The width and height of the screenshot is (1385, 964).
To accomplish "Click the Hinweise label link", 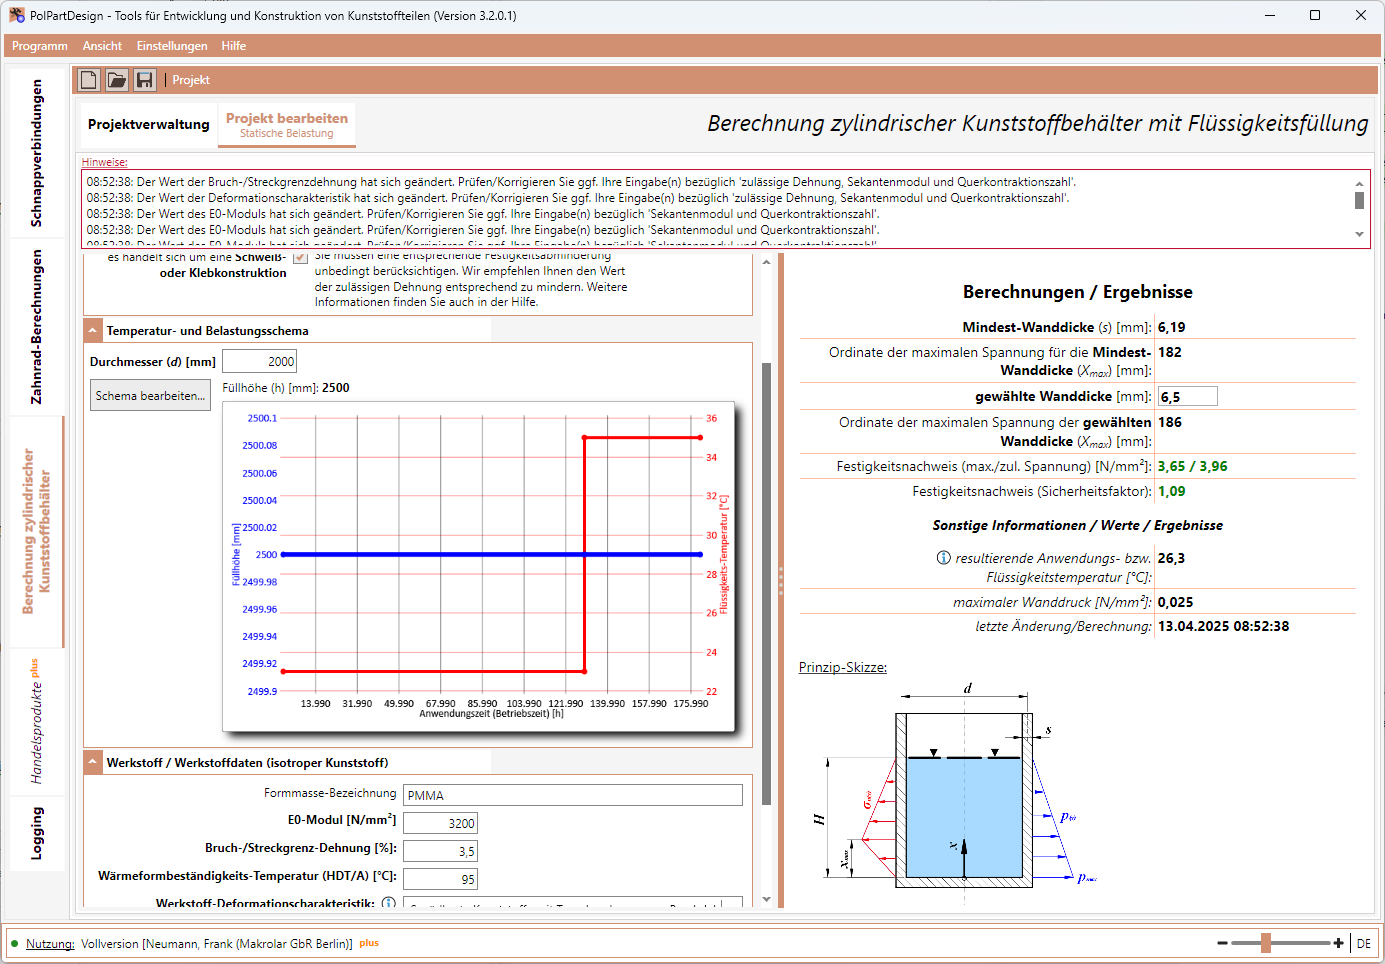I will [x=105, y=162].
